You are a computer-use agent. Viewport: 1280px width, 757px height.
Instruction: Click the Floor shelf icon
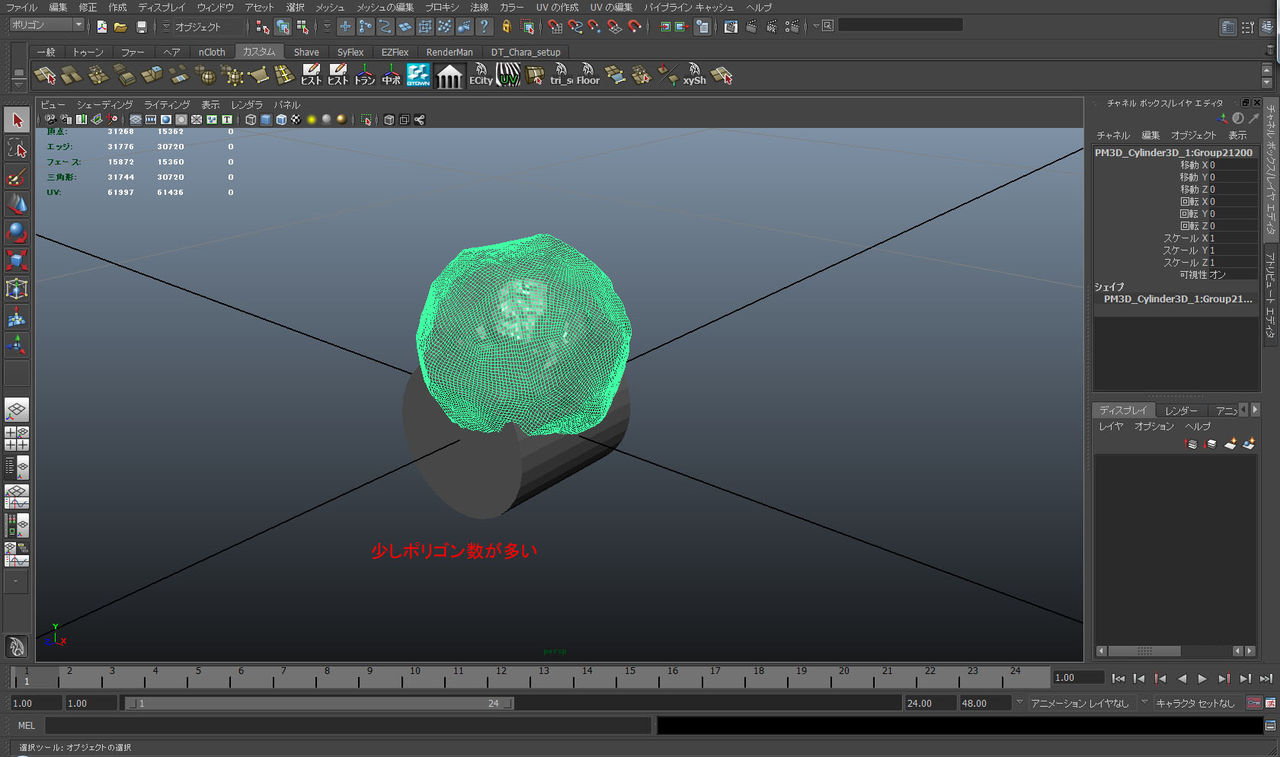588,75
